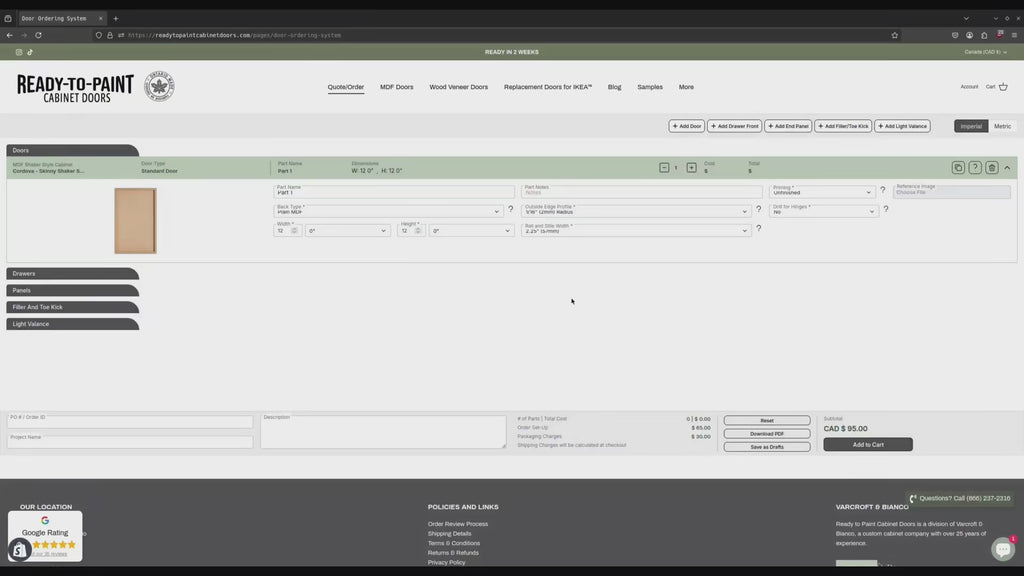
Task: Open the Priming dropdown
Action: pyautogui.click(x=822, y=191)
